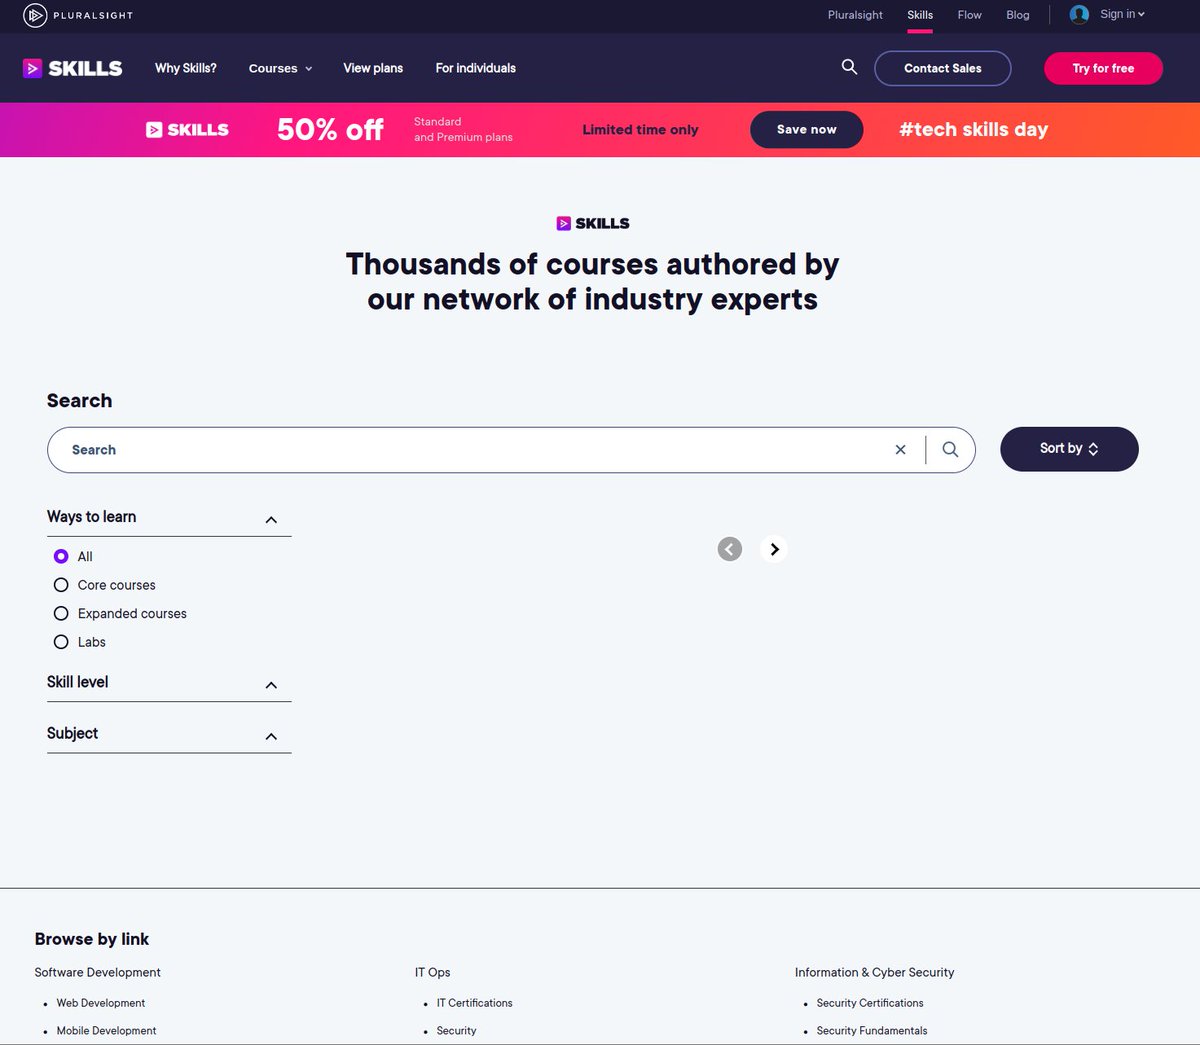The width and height of the screenshot is (1200, 1045).
Task: Click the Skills logo above the headline
Action: (593, 223)
